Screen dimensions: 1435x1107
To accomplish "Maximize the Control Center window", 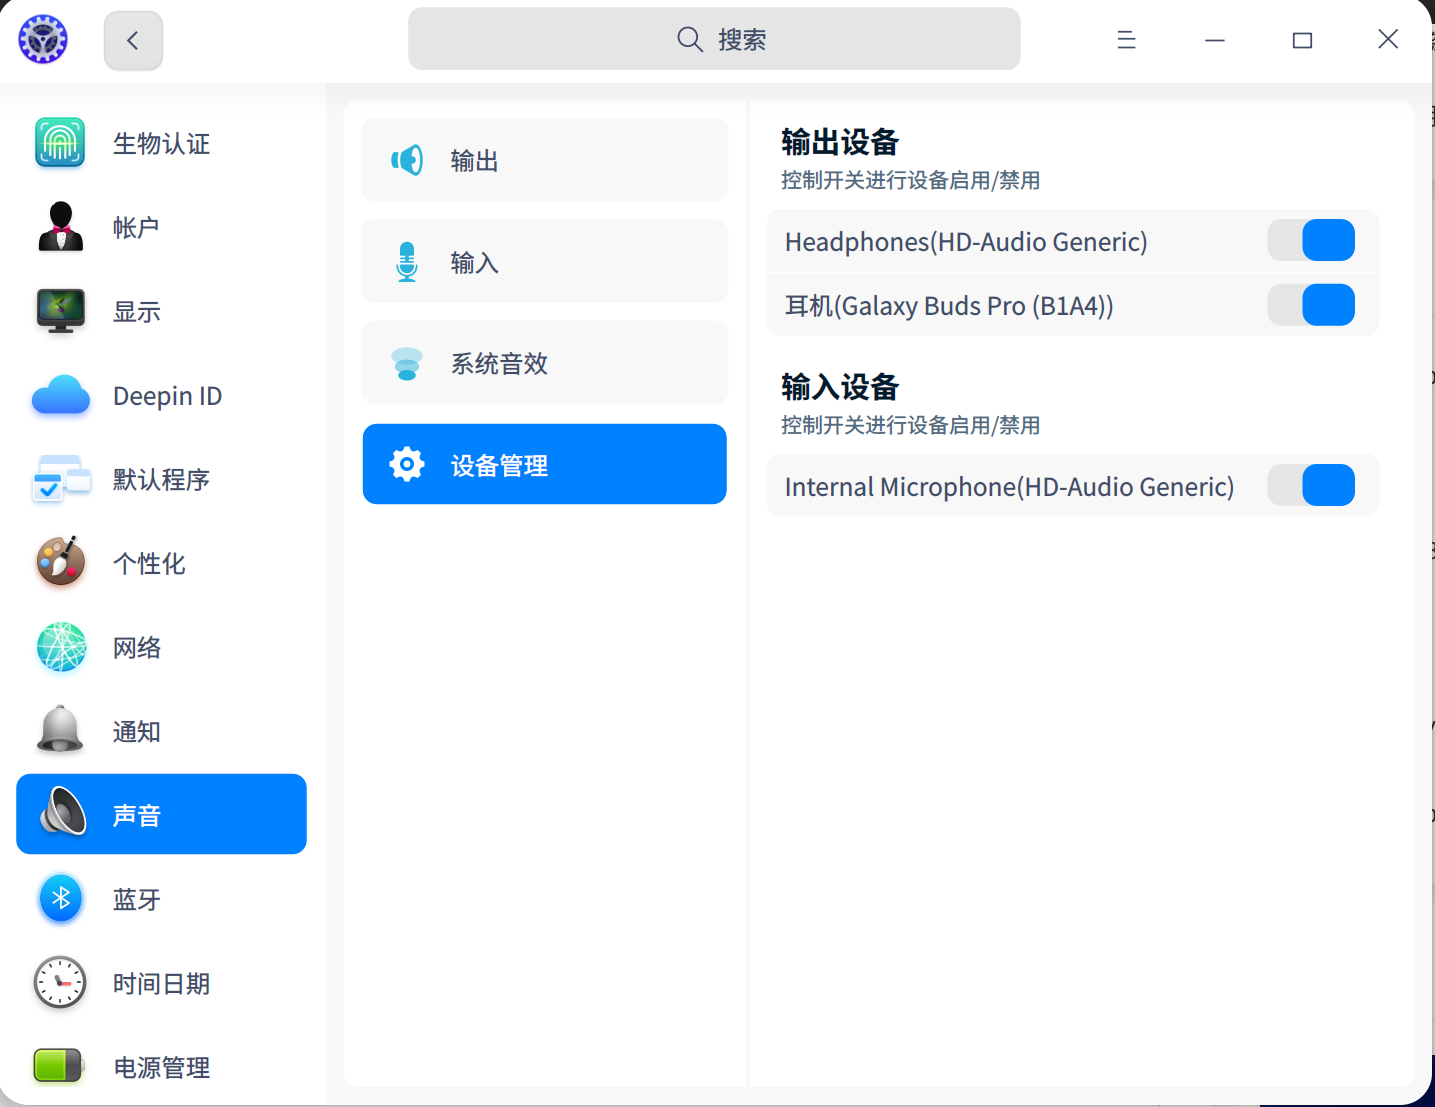I will coord(1302,40).
